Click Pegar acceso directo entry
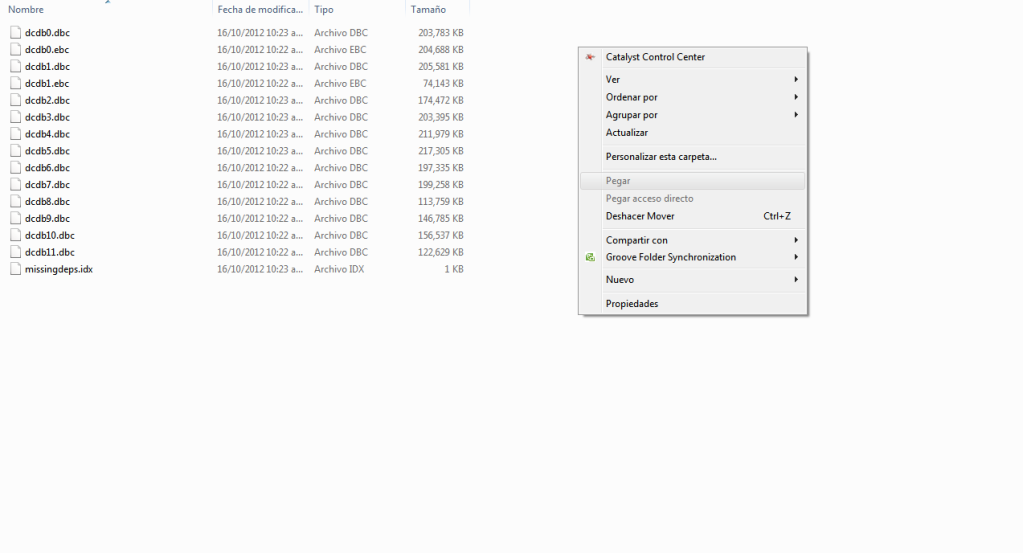 point(693,198)
